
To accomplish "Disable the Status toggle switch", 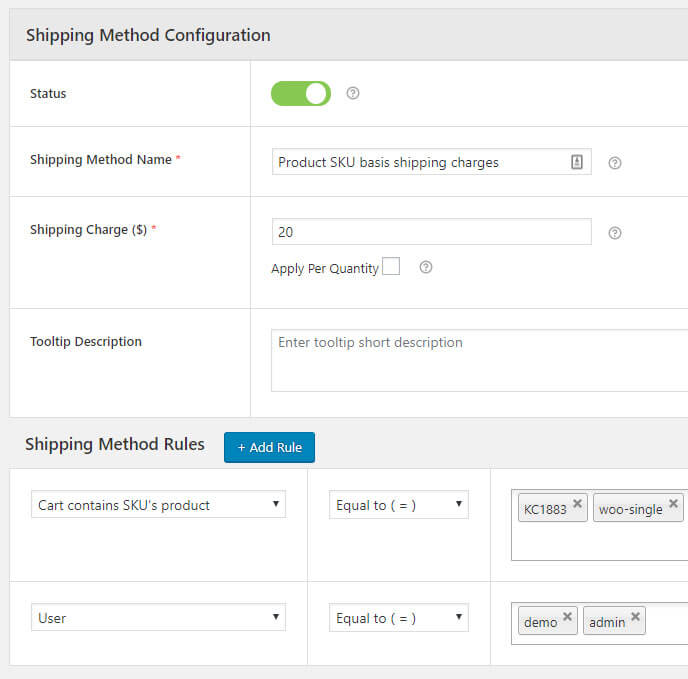I will coord(300,94).
